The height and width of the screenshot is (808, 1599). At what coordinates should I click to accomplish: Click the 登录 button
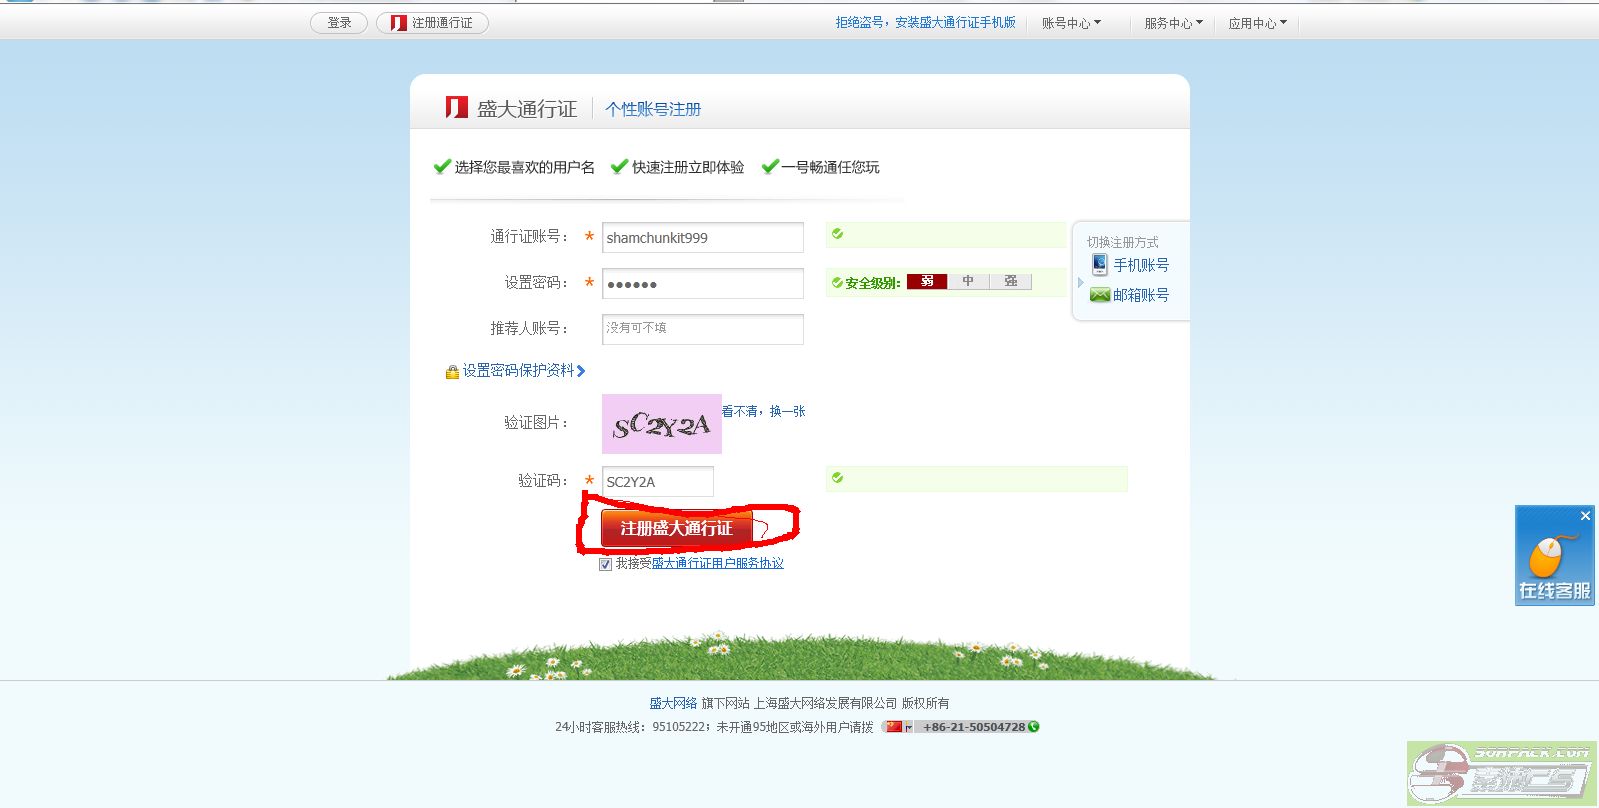(339, 23)
